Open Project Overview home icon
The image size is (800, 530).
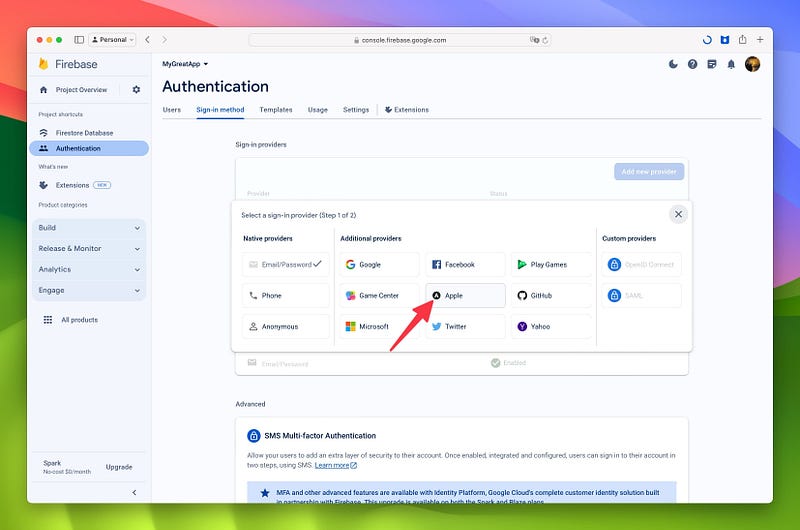[x=43, y=90]
